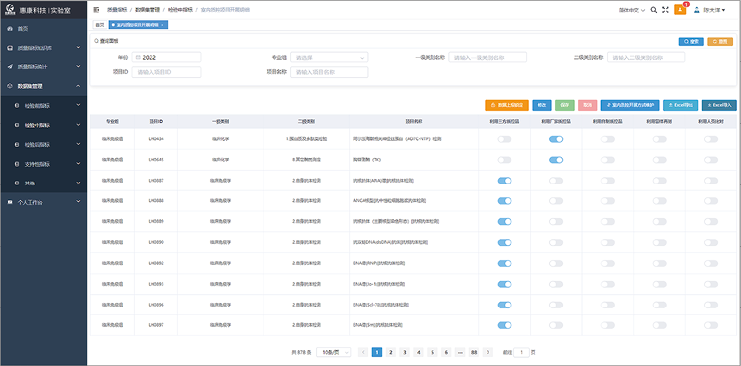Focus the 一级类别名称 input field
The image size is (741, 366).
click(488, 57)
